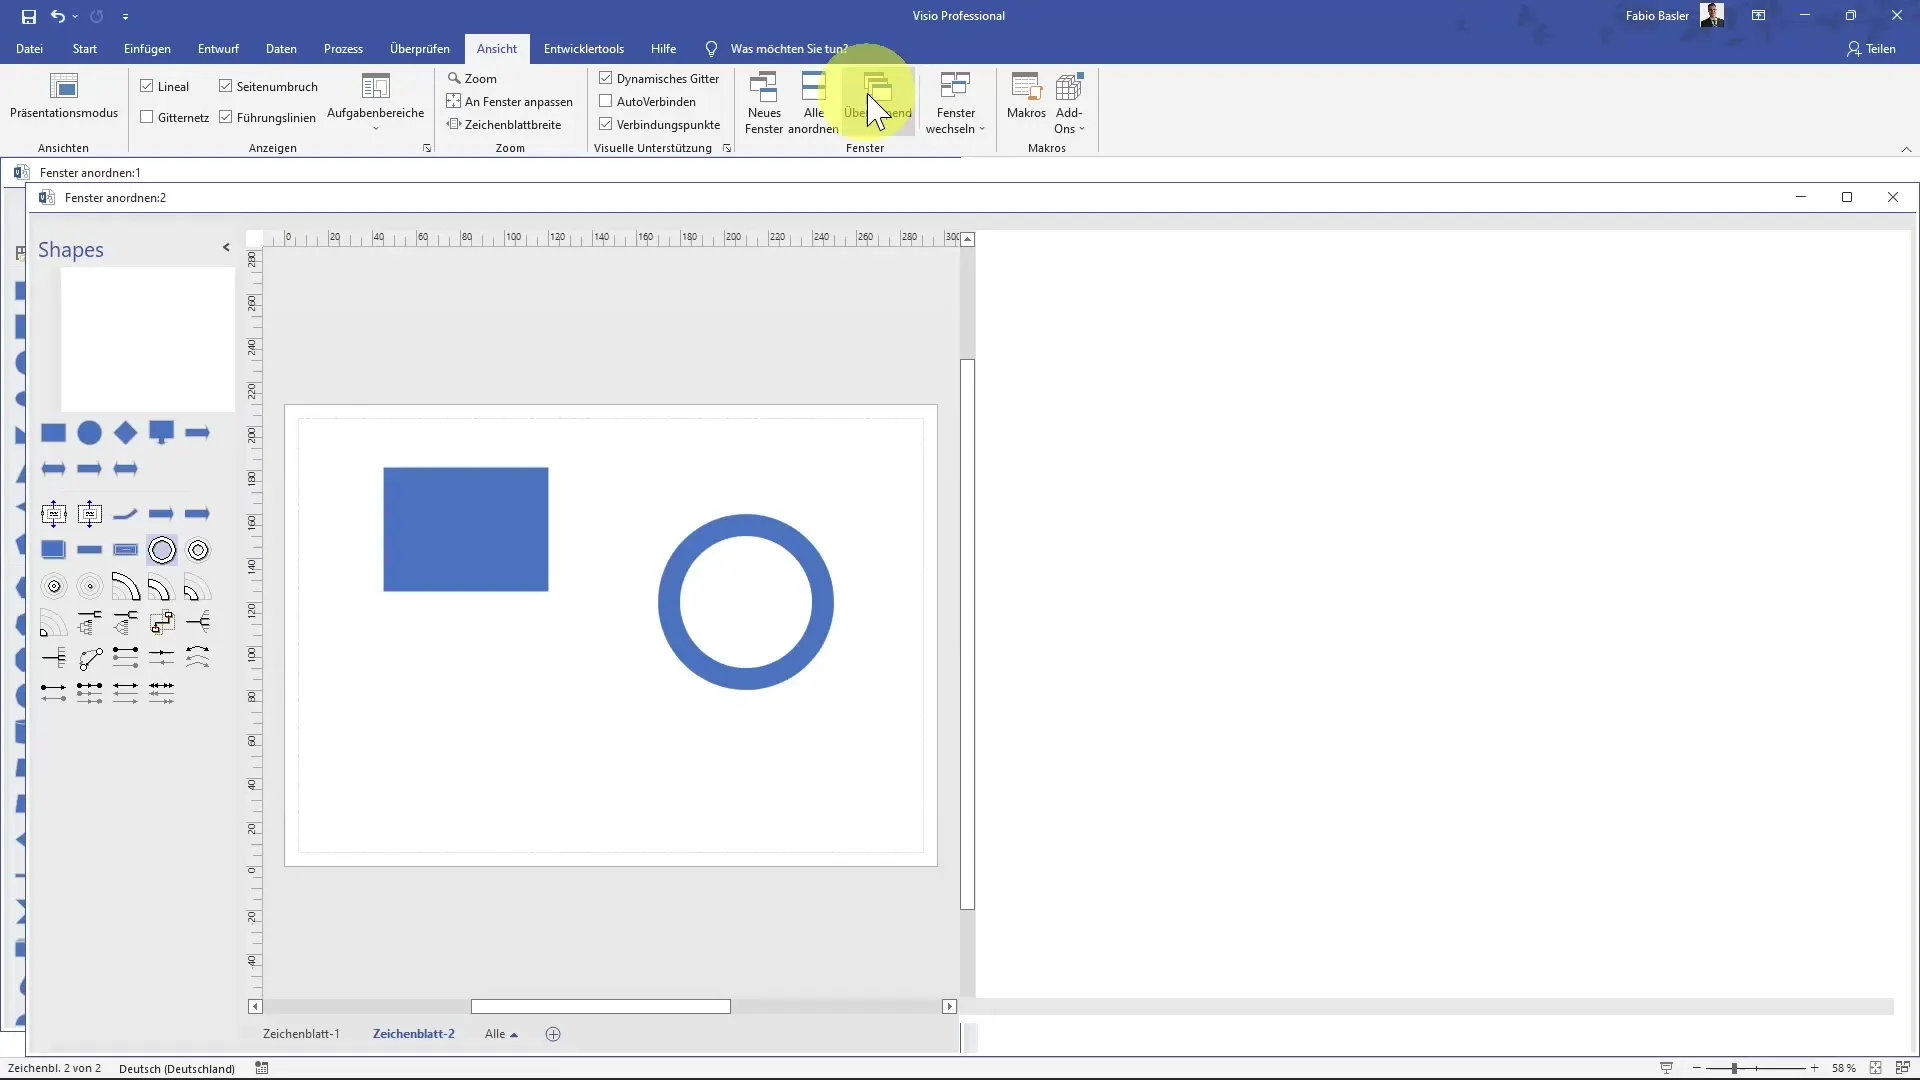1920x1080 pixels.
Task: Open the Alle pages dropdown
Action: click(501, 1034)
